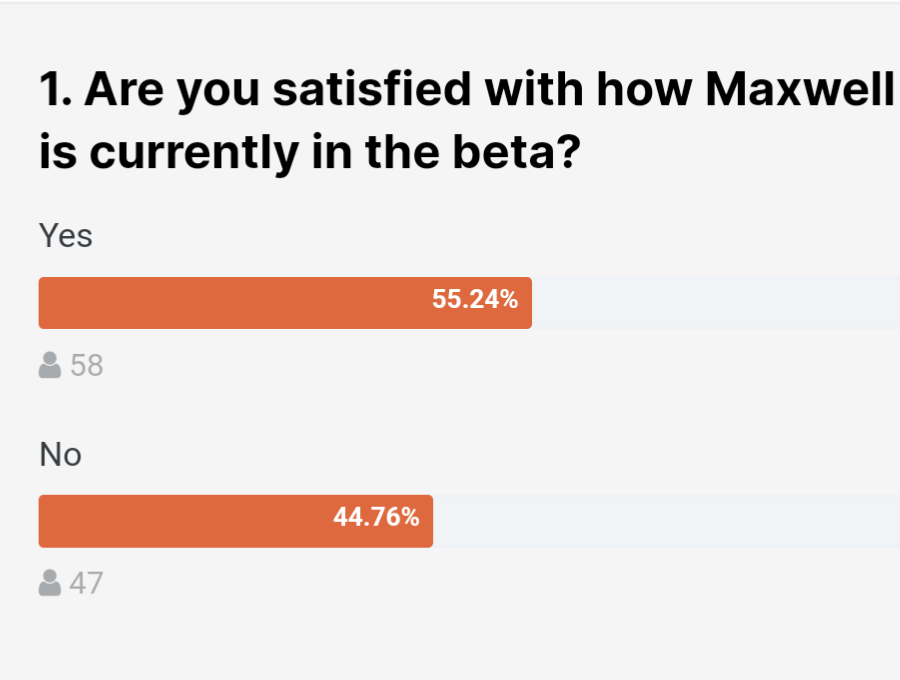Click the 55.24% percentage label
900x680 pixels.
point(475,299)
